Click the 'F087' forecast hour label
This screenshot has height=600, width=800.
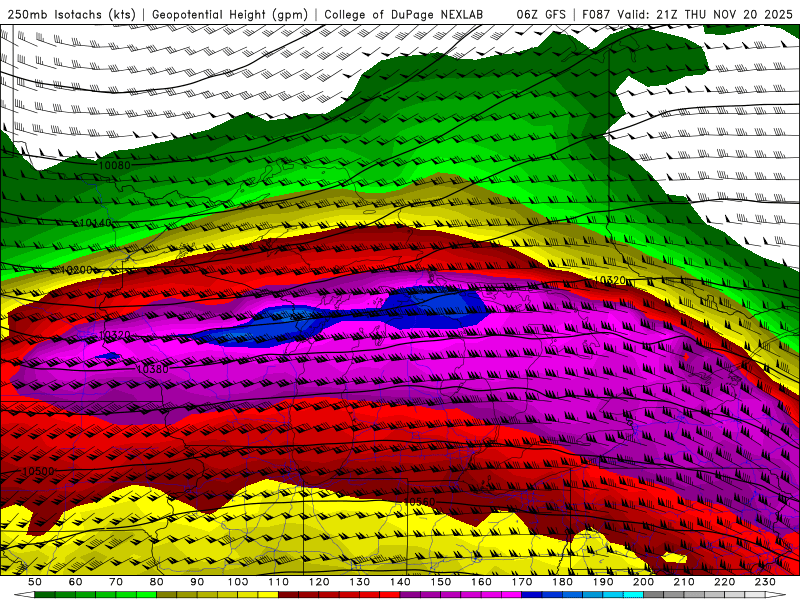coord(596,15)
